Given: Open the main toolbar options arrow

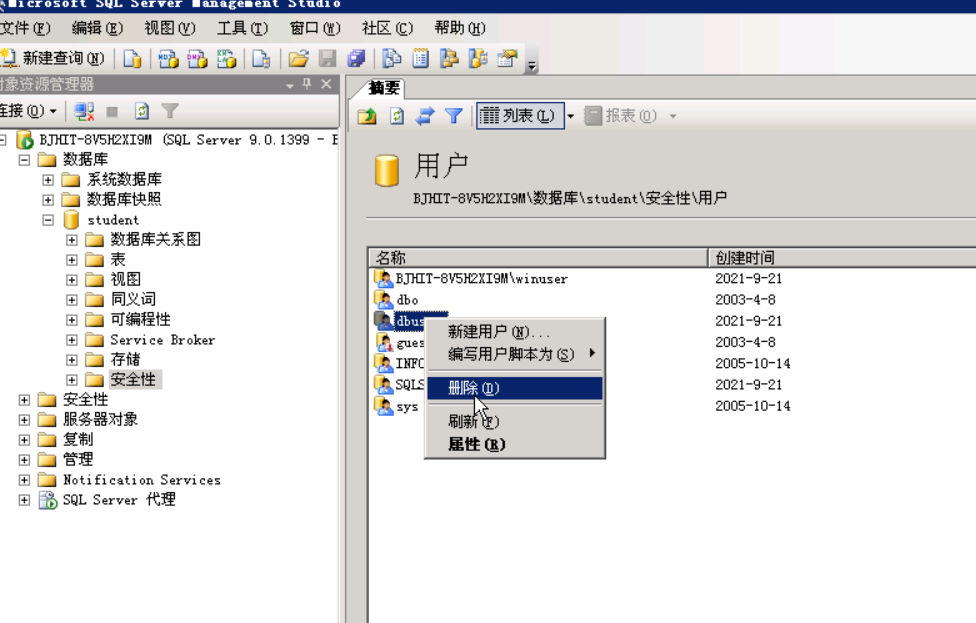Looking at the screenshot, I should click(532, 65).
